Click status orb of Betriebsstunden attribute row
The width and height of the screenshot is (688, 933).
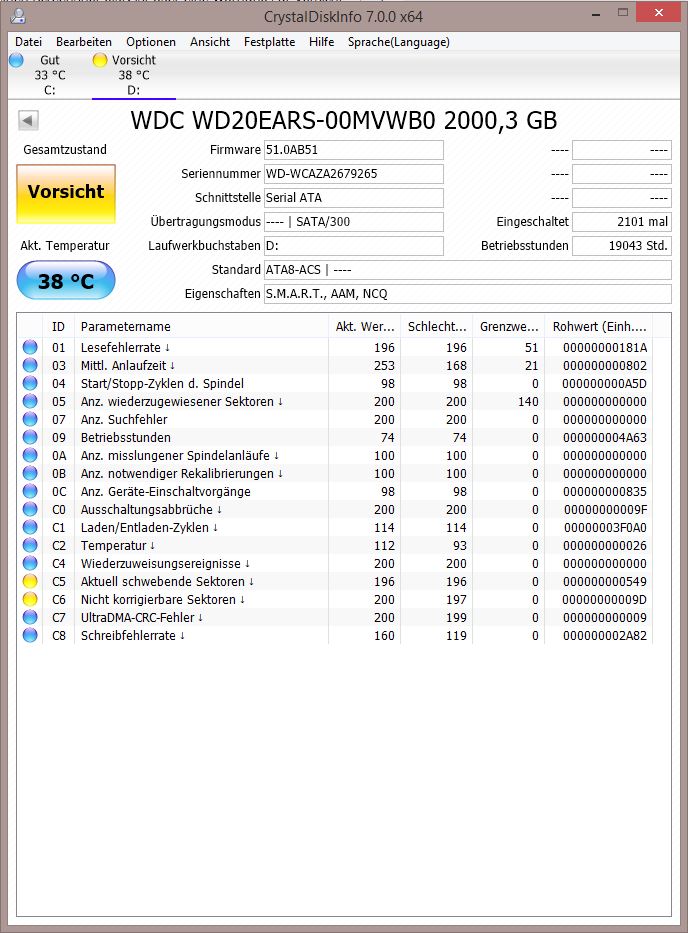(x=30, y=437)
